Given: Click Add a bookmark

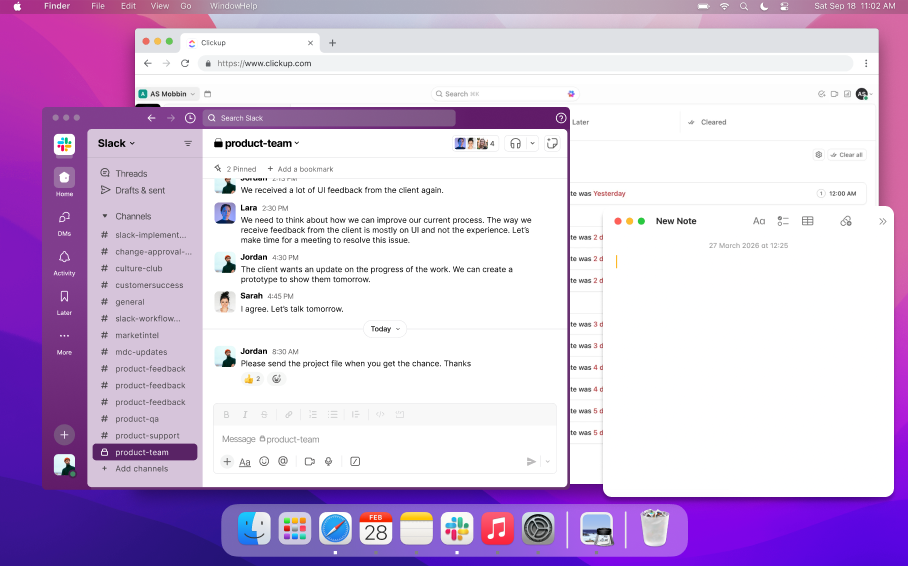Looking at the screenshot, I should tap(300, 169).
